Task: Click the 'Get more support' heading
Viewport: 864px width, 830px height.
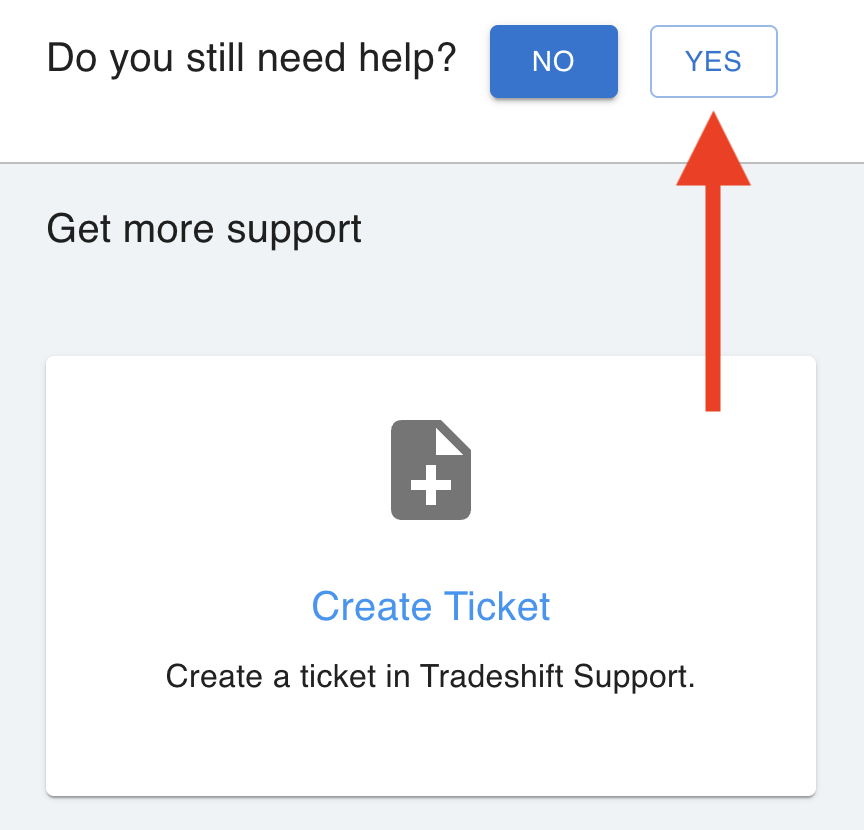Action: [x=204, y=229]
